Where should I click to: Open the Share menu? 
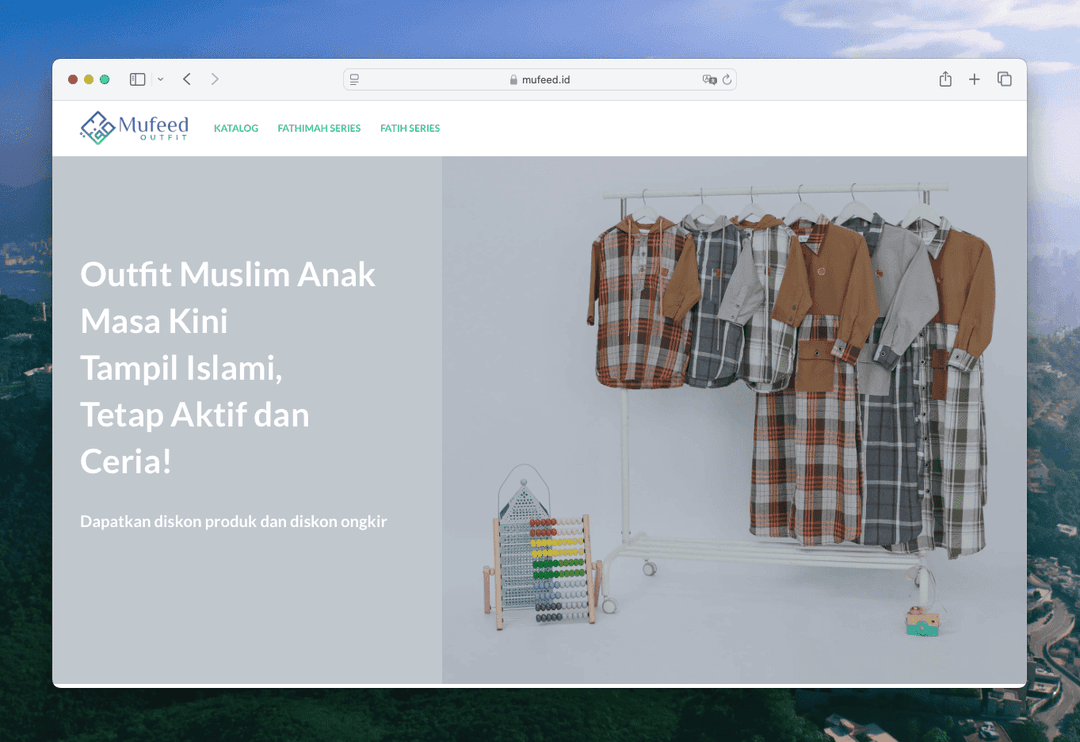(945, 79)
